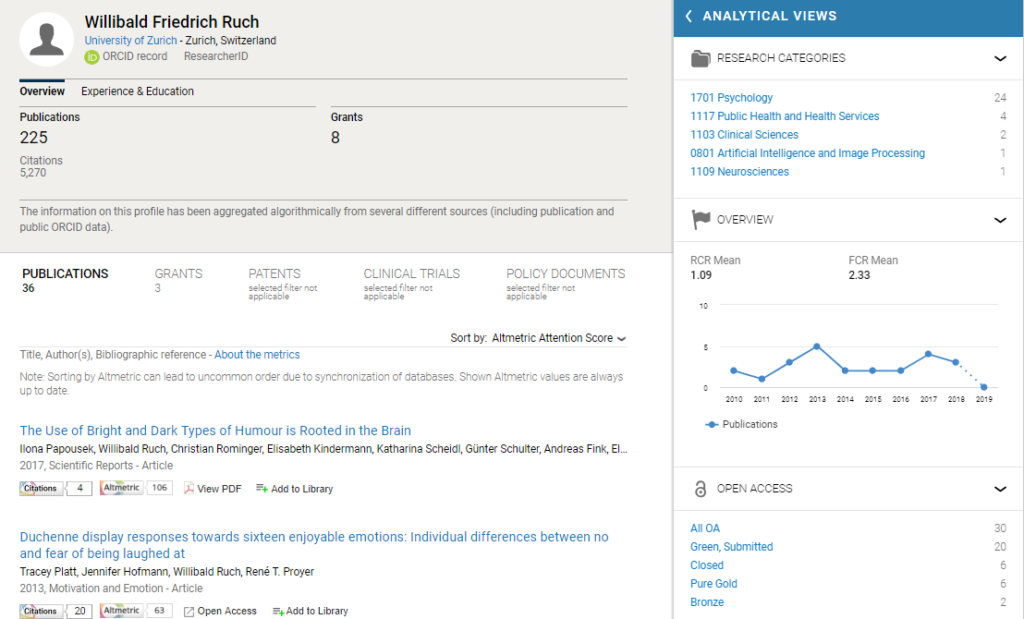Filter by 1701 Psychology category
Viewport: 1024px width, 619px height.
(x=731, y=98)
